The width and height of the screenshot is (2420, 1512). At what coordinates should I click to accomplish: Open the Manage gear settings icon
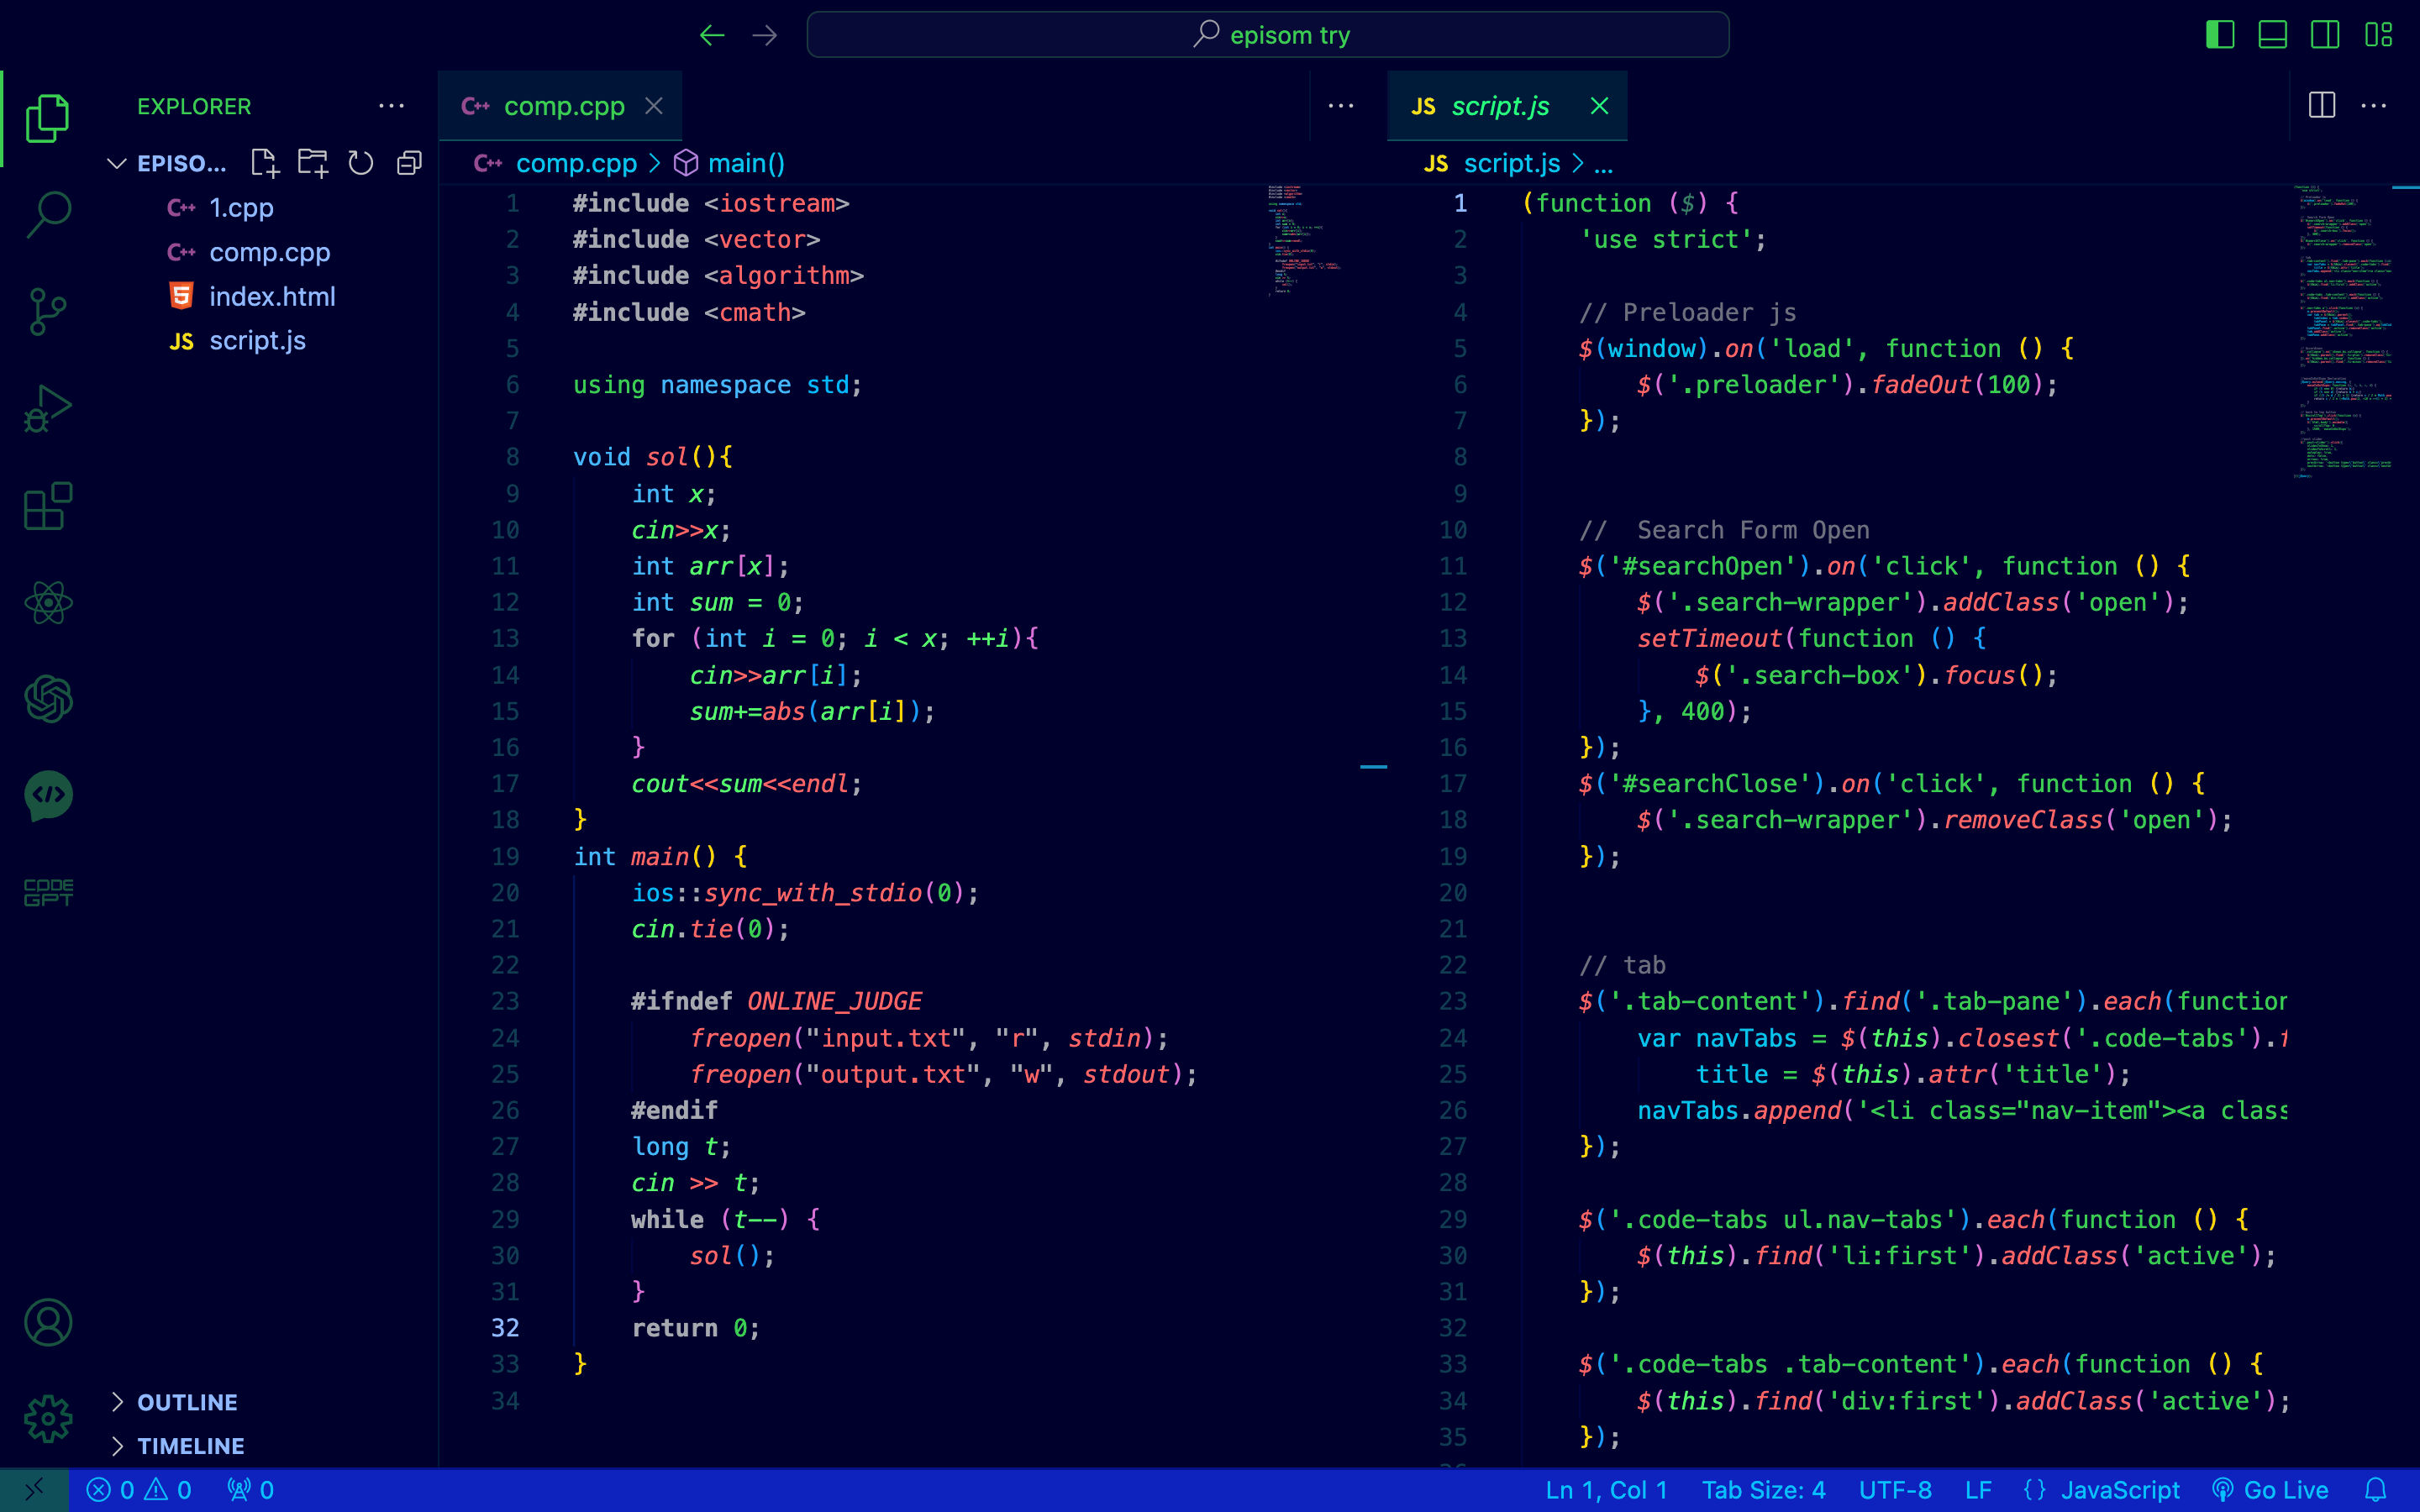47,1419
